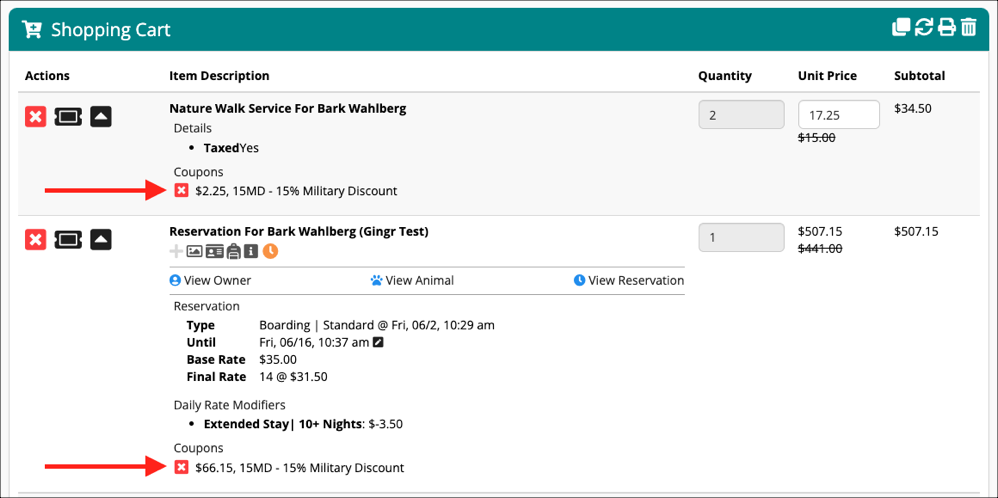This screenshot has width=998, height=498.
Task: Edit the 17.25 unit price field
Action: [839, 115]
